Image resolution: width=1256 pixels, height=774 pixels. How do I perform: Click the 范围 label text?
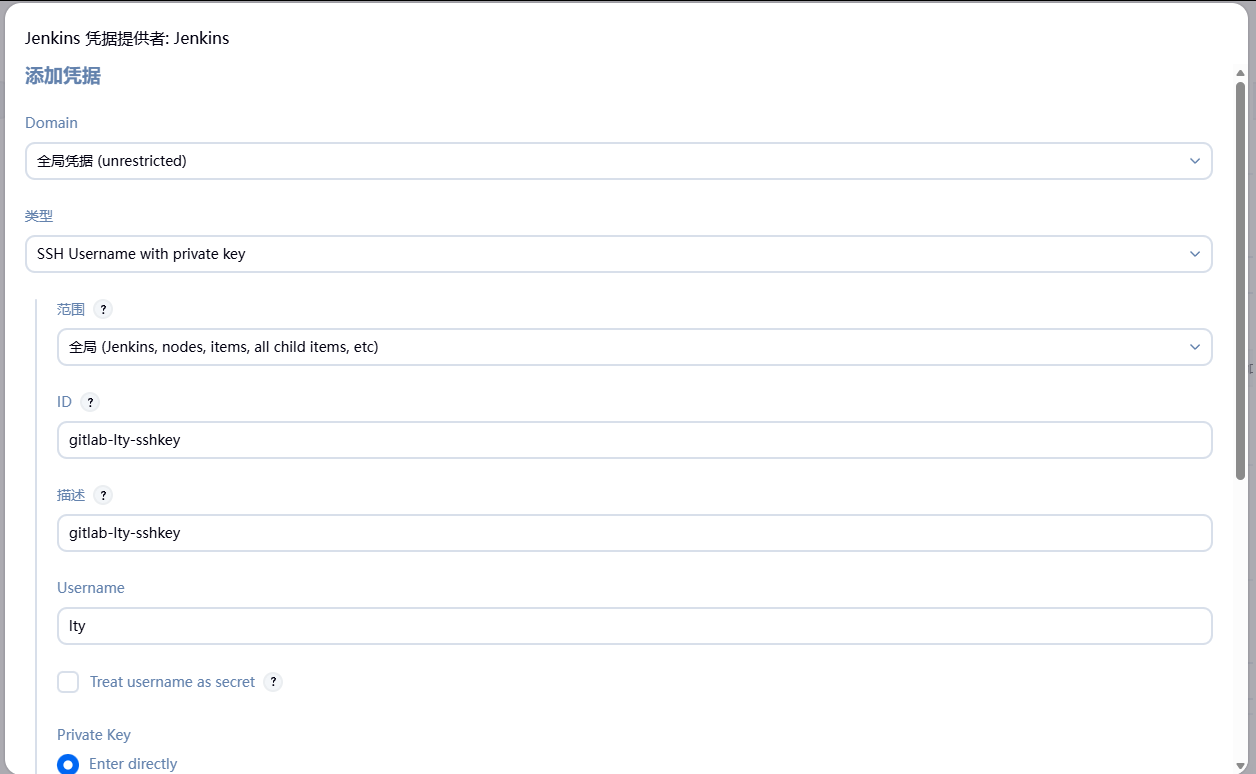(x=71, y=309)
